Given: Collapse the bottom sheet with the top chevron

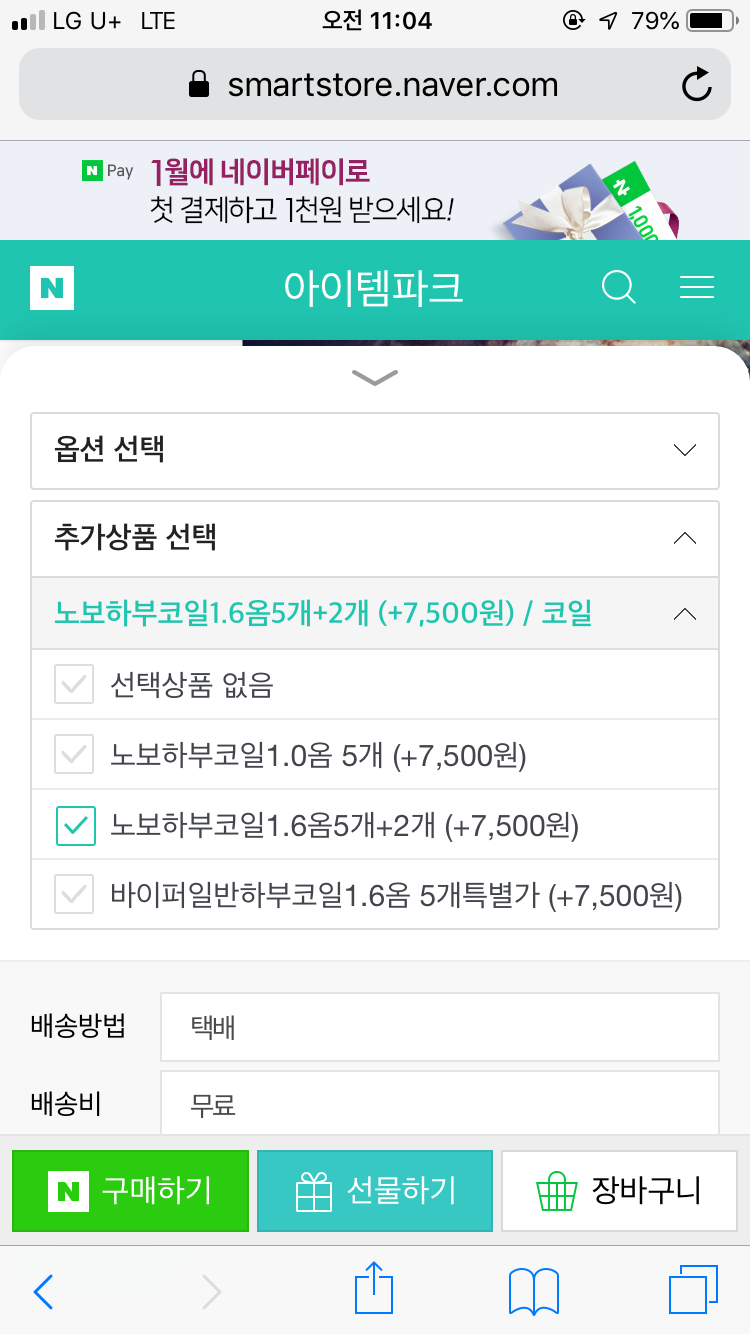Looking at the screenshot, I should pyautogui.click(x=375, y=377).
